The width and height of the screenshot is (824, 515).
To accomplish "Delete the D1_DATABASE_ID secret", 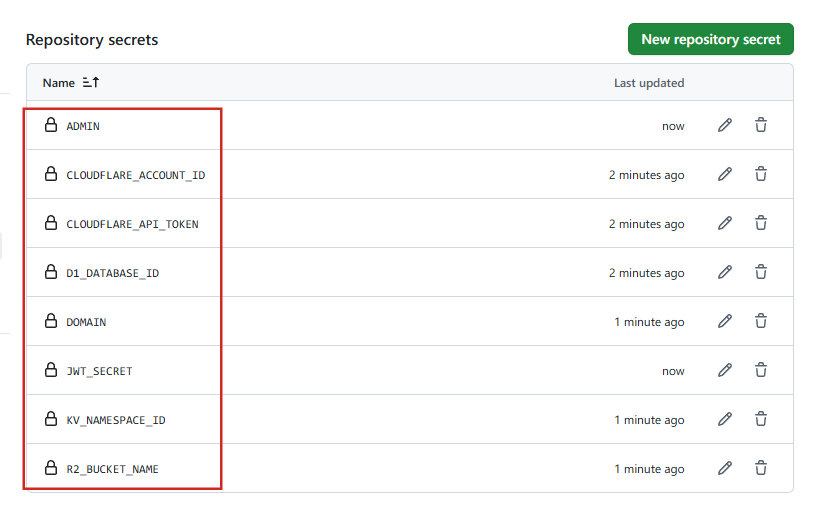I will 761,272.
